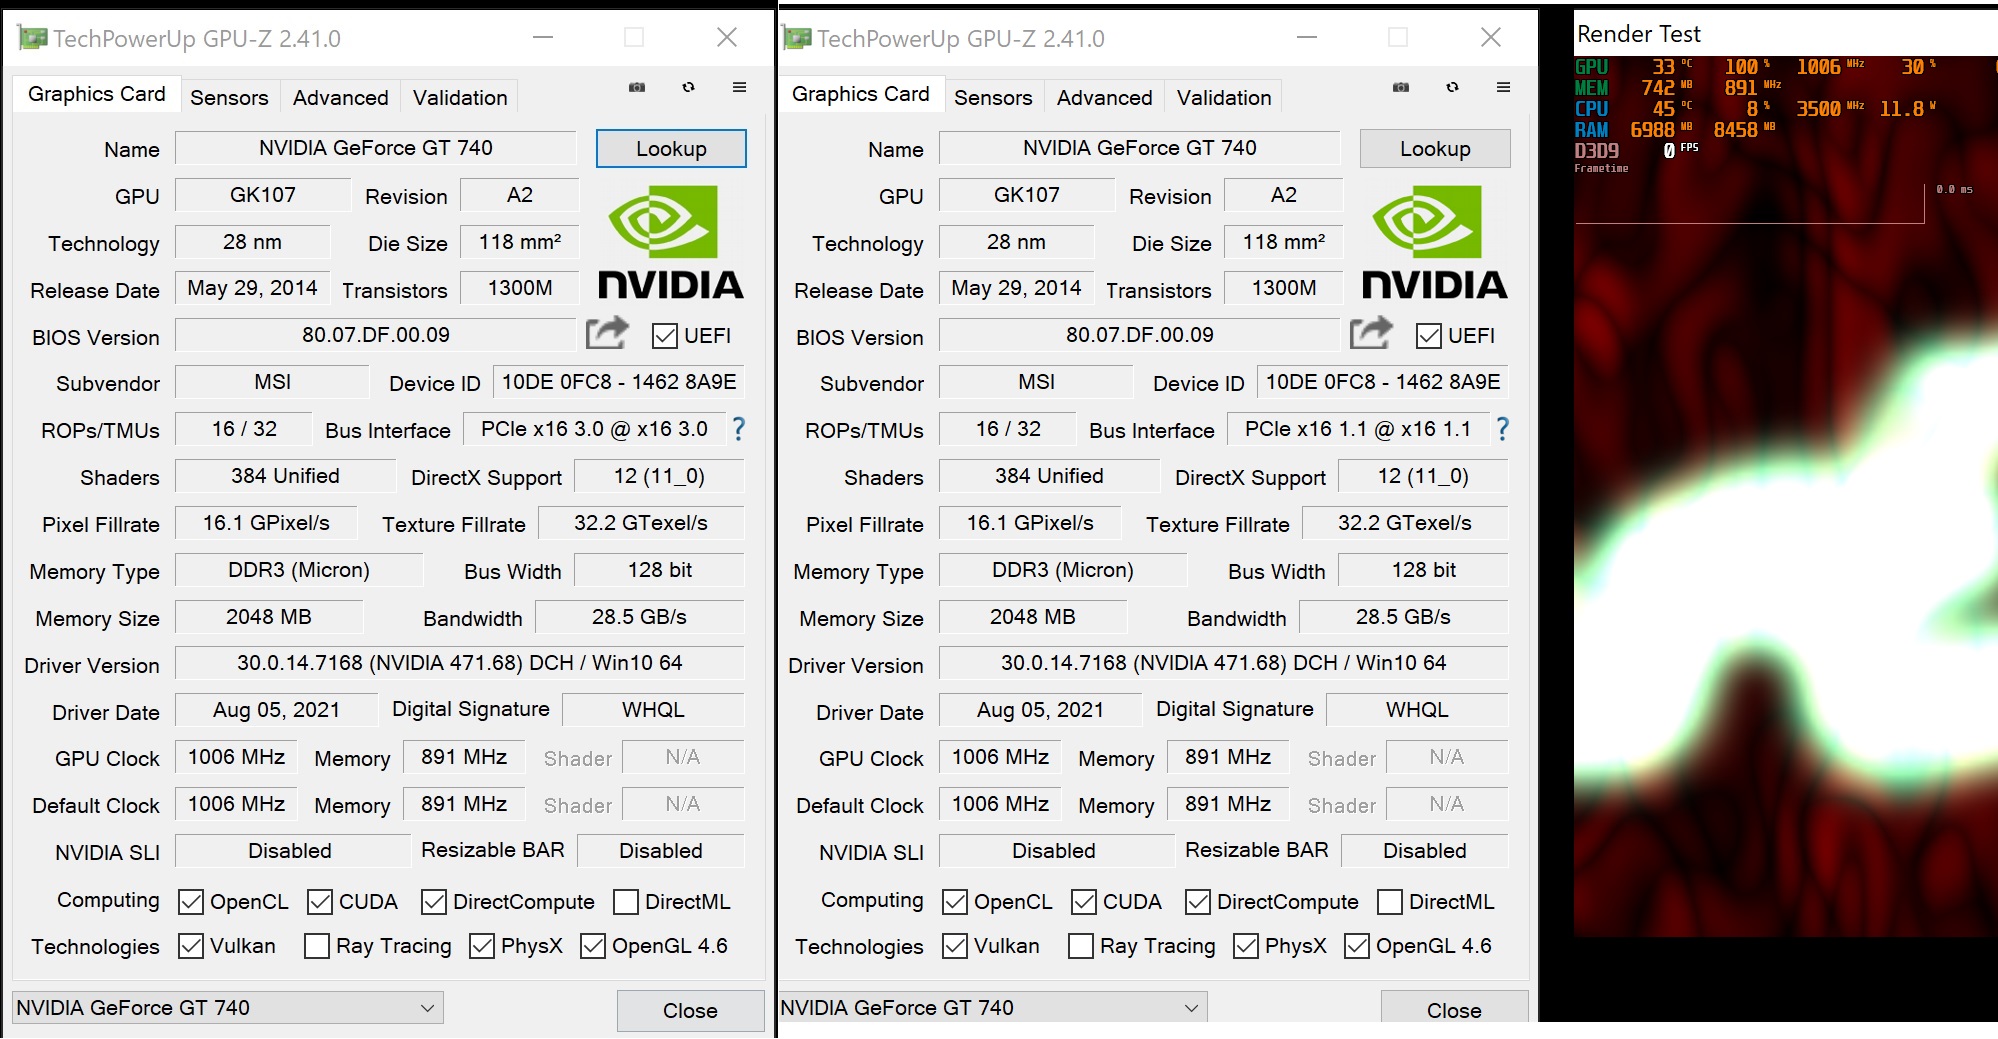Open the Advanced tab in left GPU-Z window

click(340, 97)
